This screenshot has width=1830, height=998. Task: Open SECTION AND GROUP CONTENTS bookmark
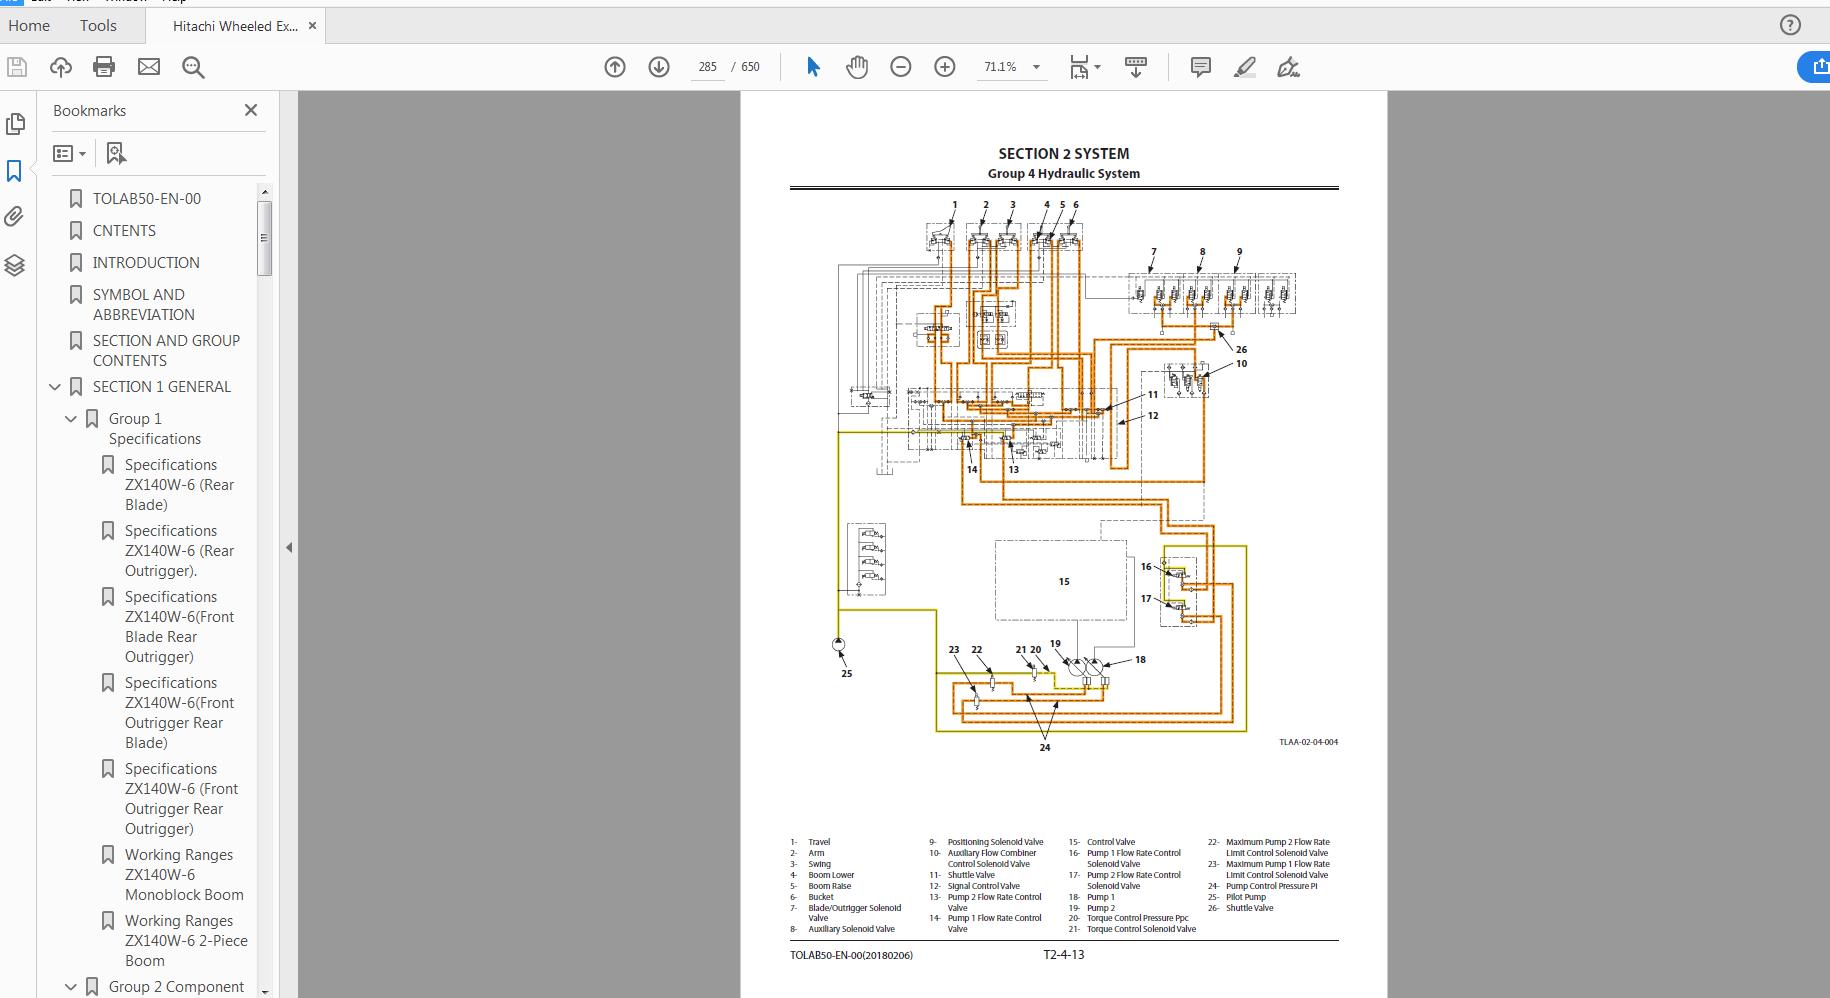166,351
